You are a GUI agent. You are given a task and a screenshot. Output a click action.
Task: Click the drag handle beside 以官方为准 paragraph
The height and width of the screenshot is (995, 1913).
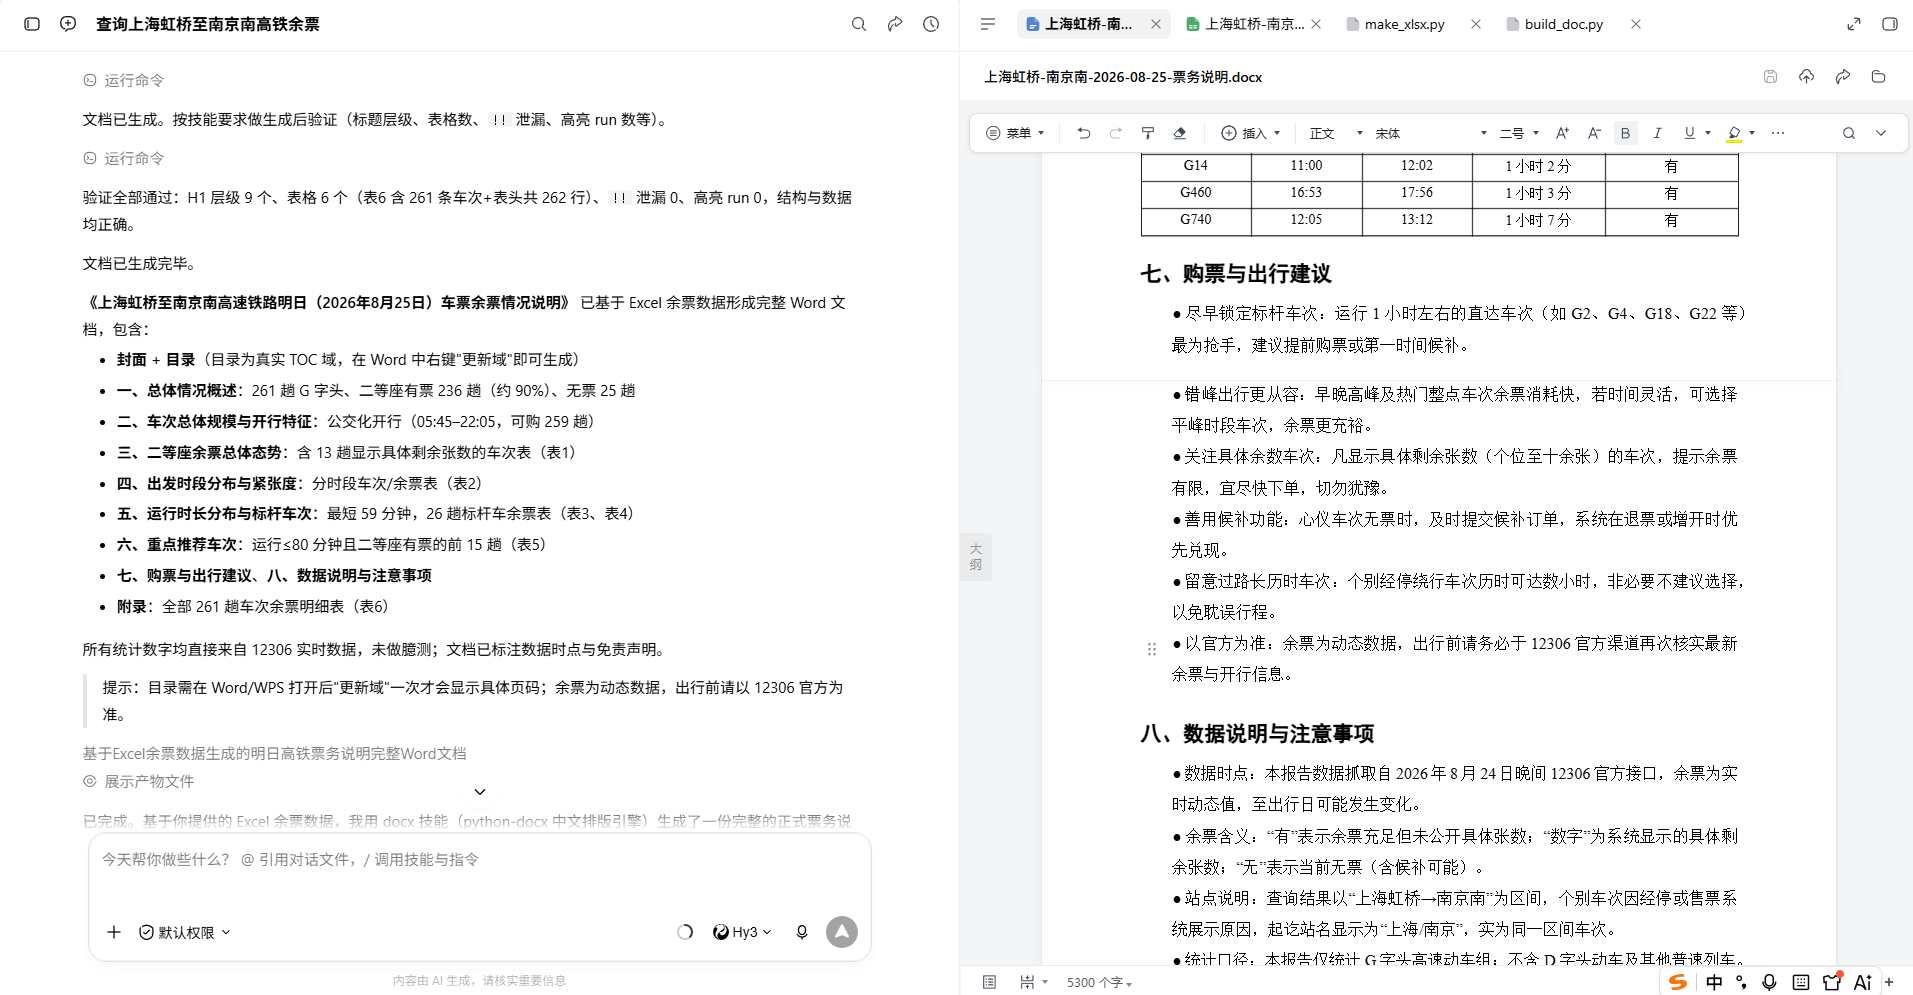(1152, 649)
